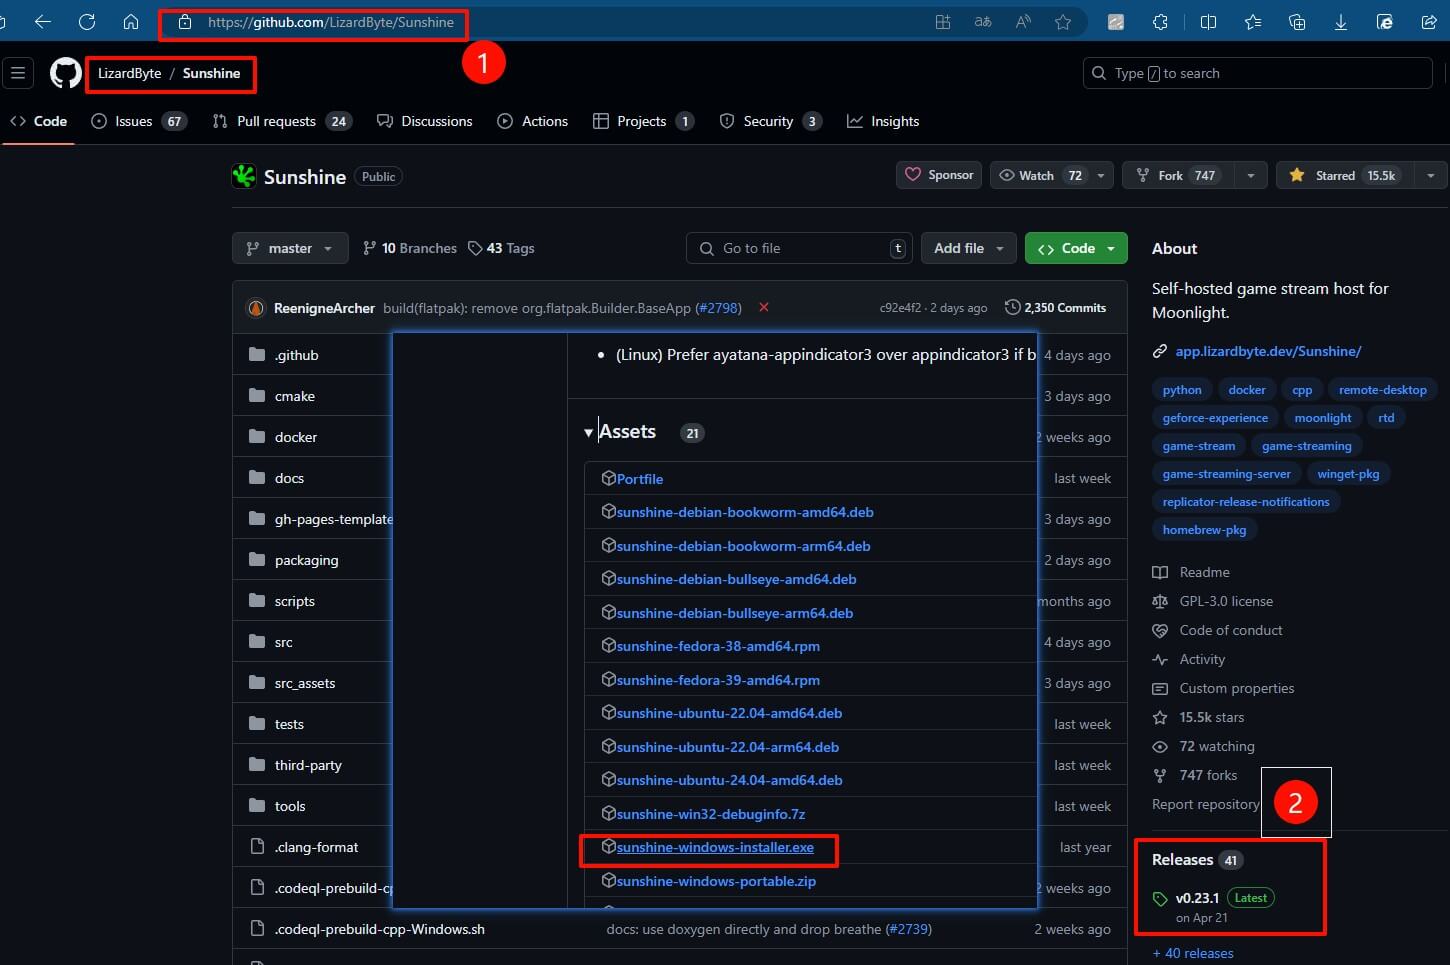Switch to the Code tab

coord(39,121)
